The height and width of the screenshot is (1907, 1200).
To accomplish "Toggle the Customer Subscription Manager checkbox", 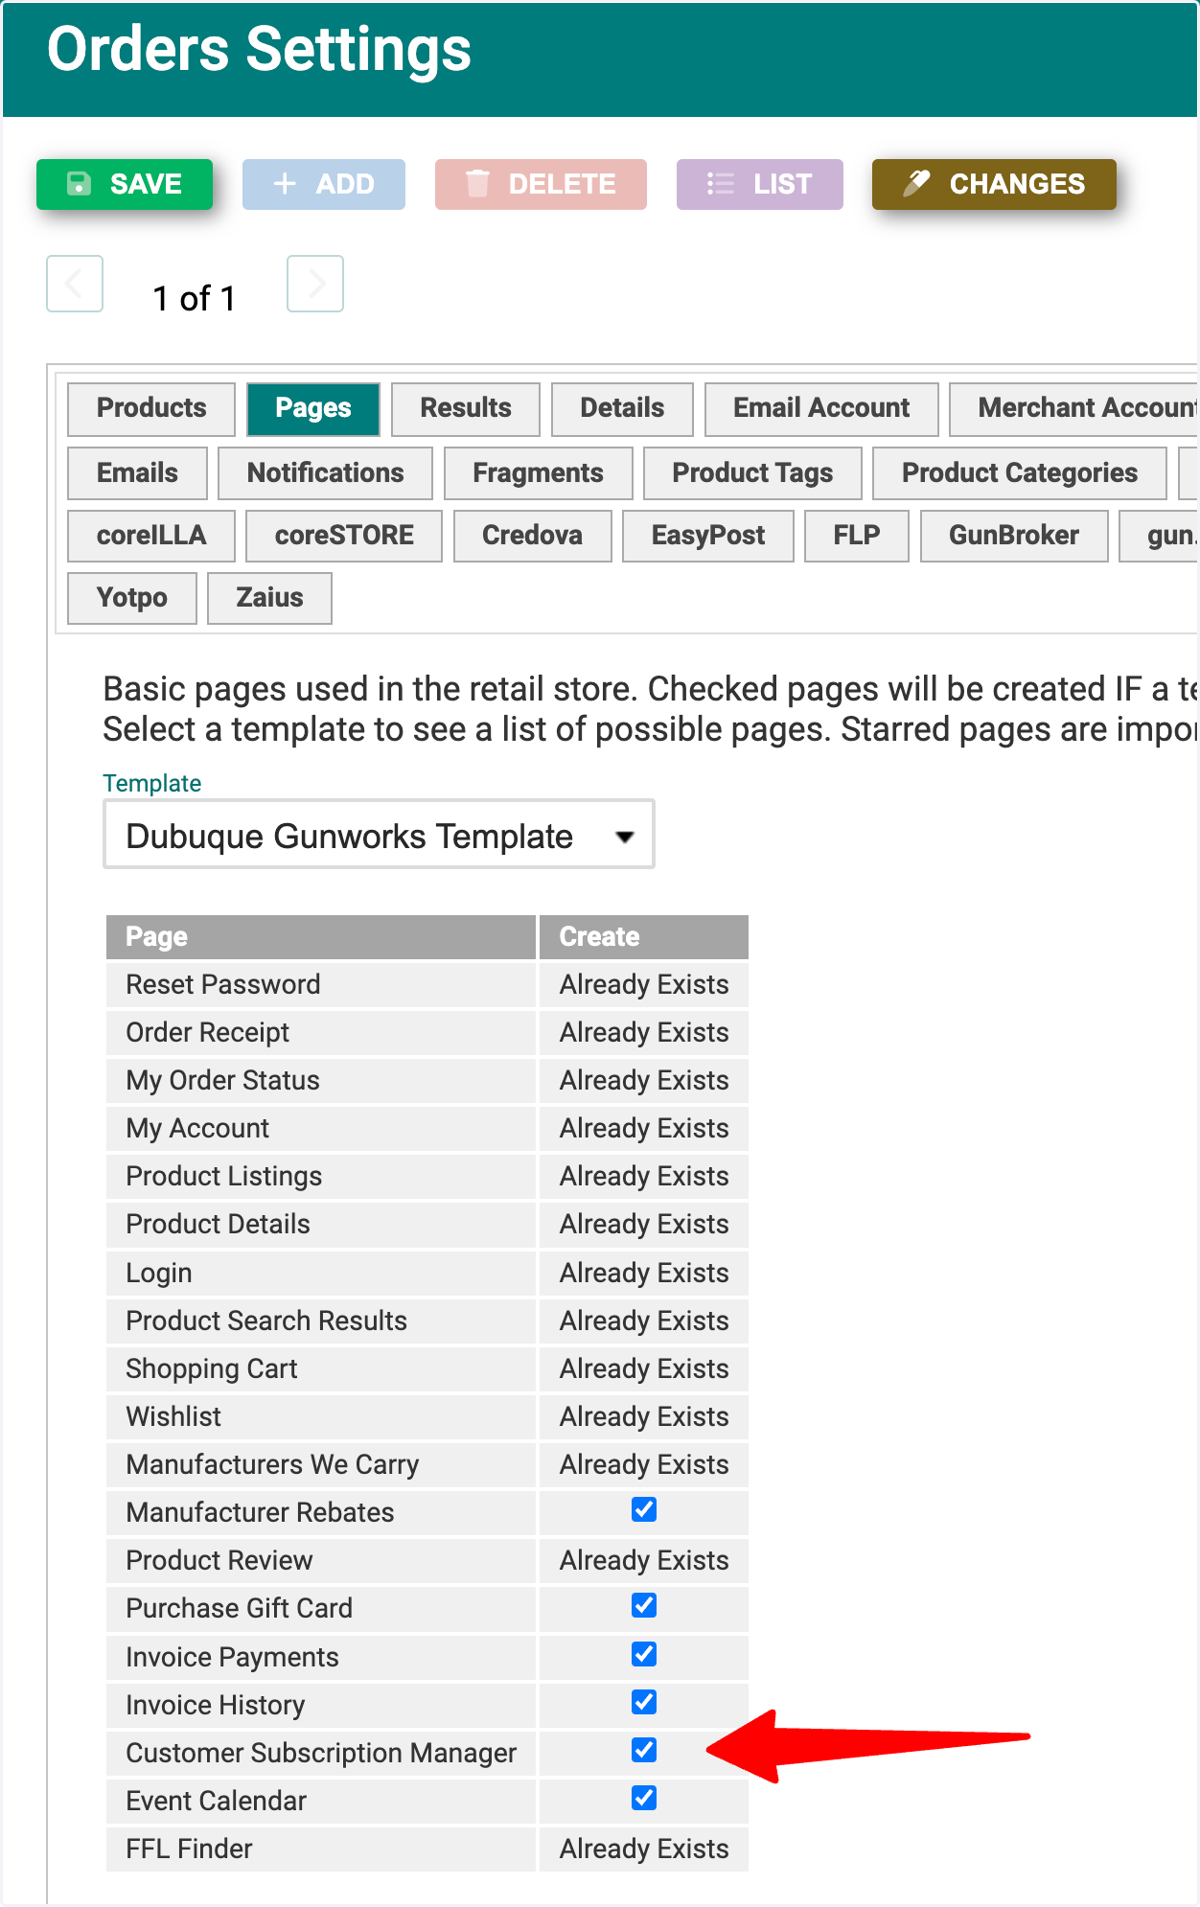I will pos(644,1750).
